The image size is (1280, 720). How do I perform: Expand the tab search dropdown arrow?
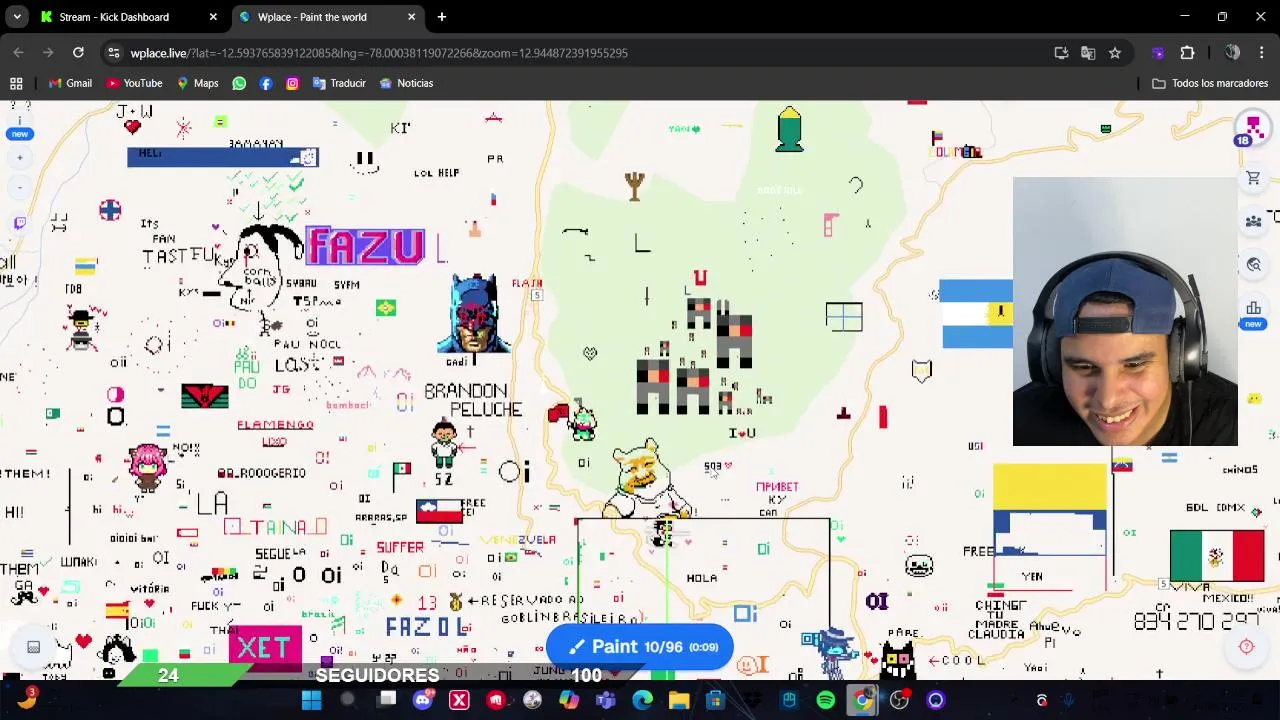point(17,17)
